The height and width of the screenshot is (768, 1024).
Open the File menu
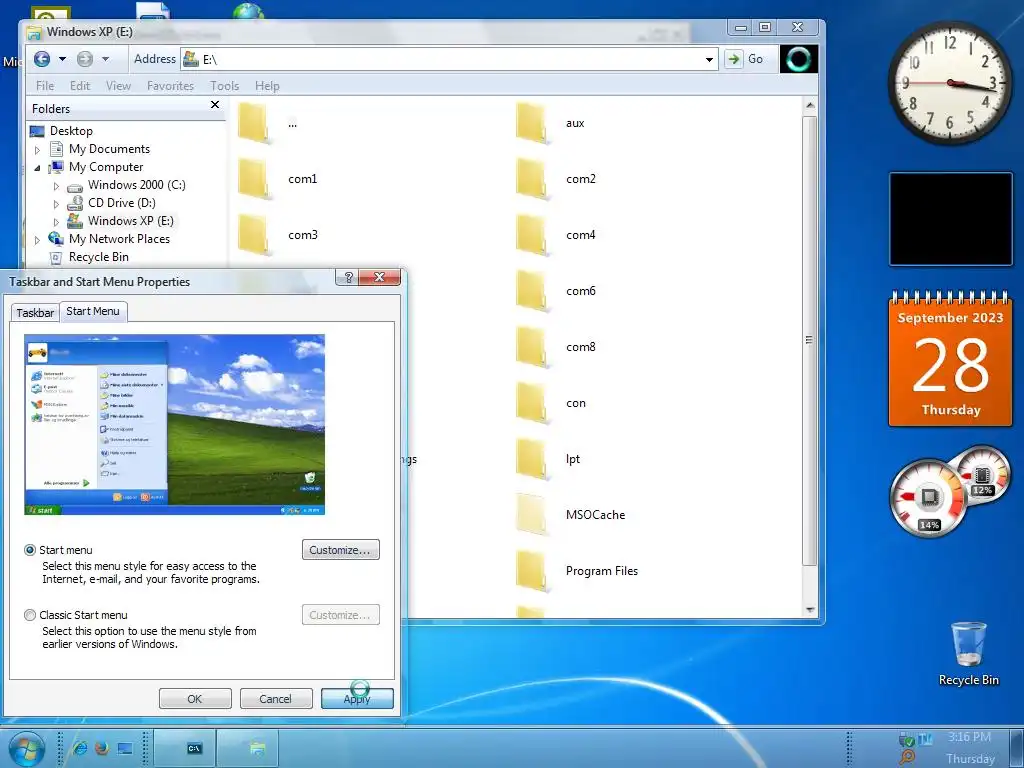[x=45, y=86]
